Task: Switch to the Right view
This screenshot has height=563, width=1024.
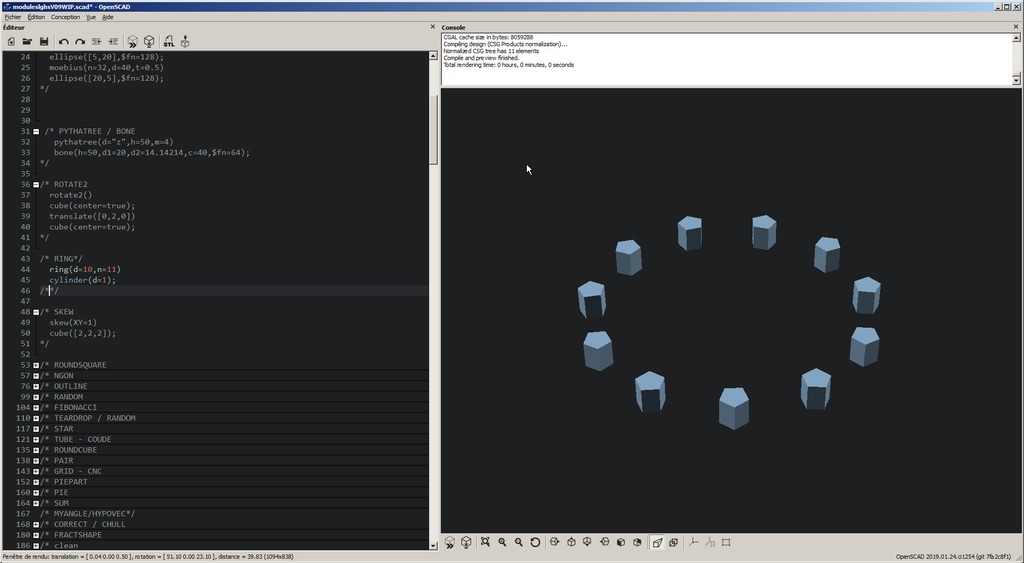Action: pos(555,542)
